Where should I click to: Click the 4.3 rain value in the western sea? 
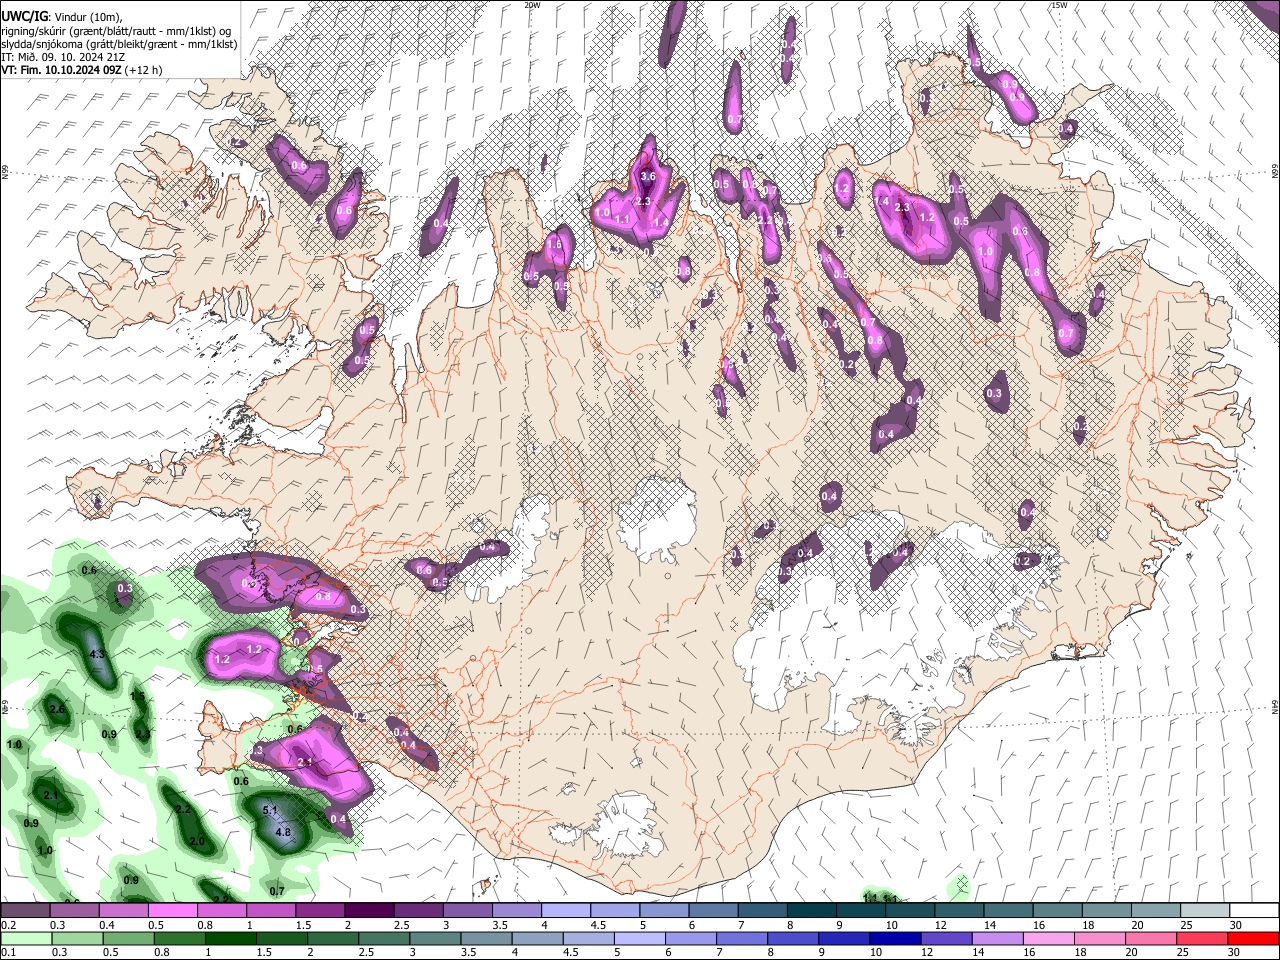[x=97, y=654]
